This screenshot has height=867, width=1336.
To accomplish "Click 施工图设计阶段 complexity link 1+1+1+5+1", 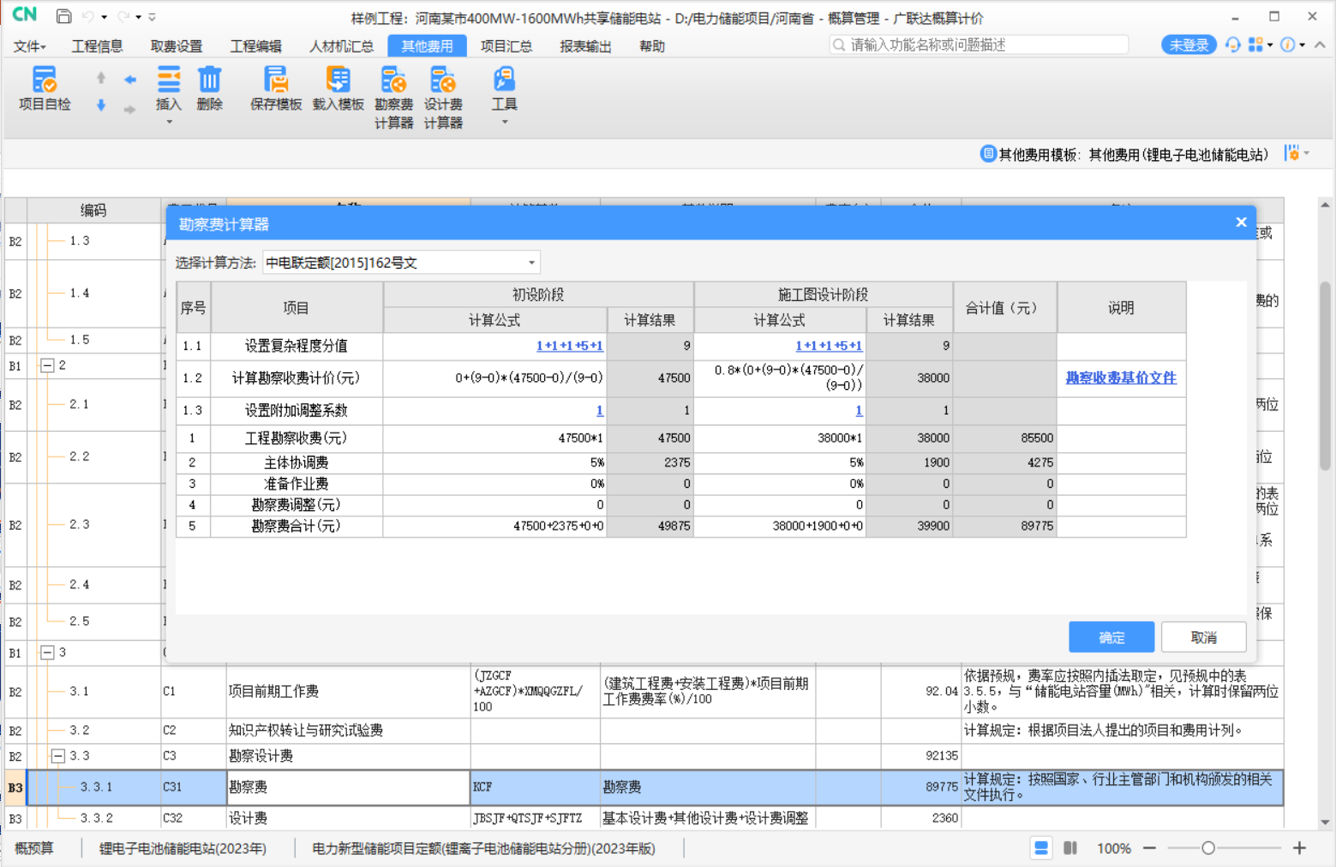I will click(829, 346).
